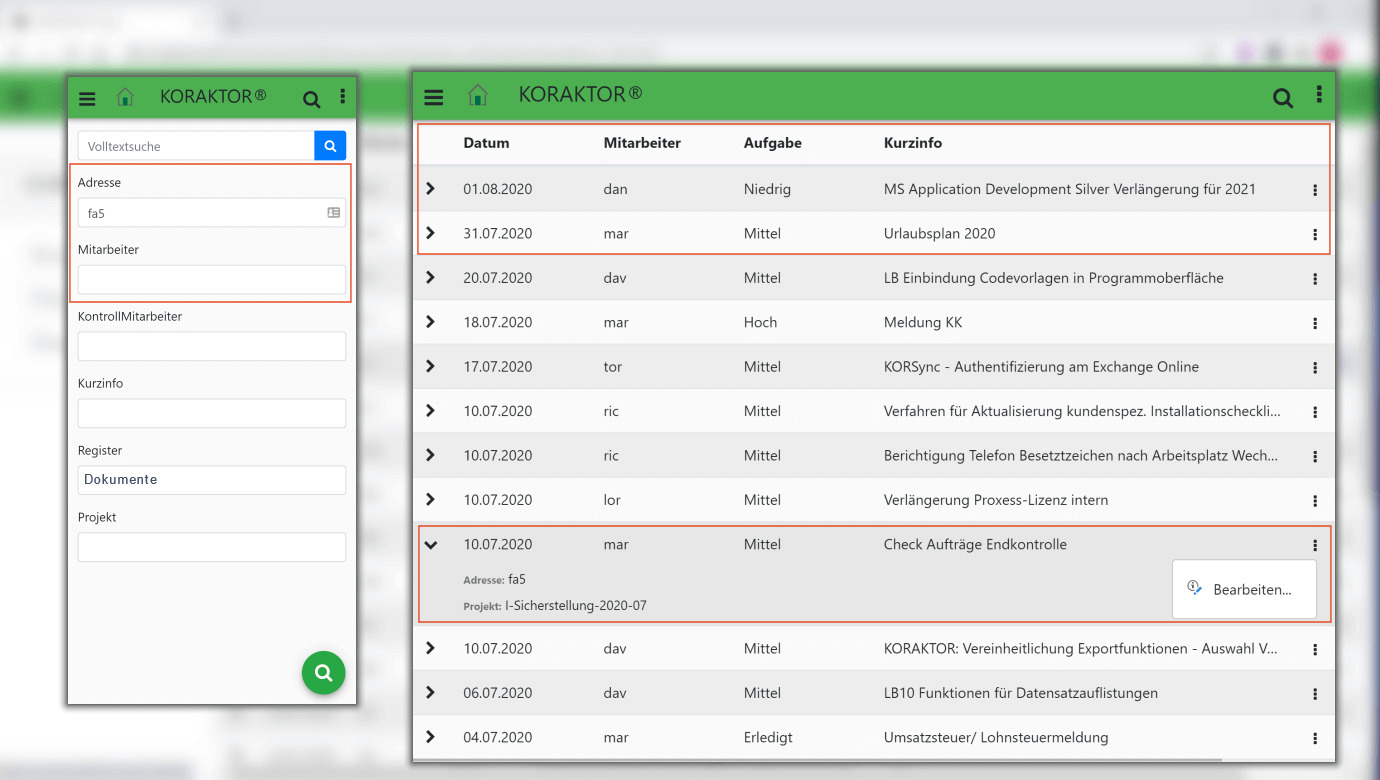
Task: Open the Register field showing Dokumente
Action: click(212, 480)
